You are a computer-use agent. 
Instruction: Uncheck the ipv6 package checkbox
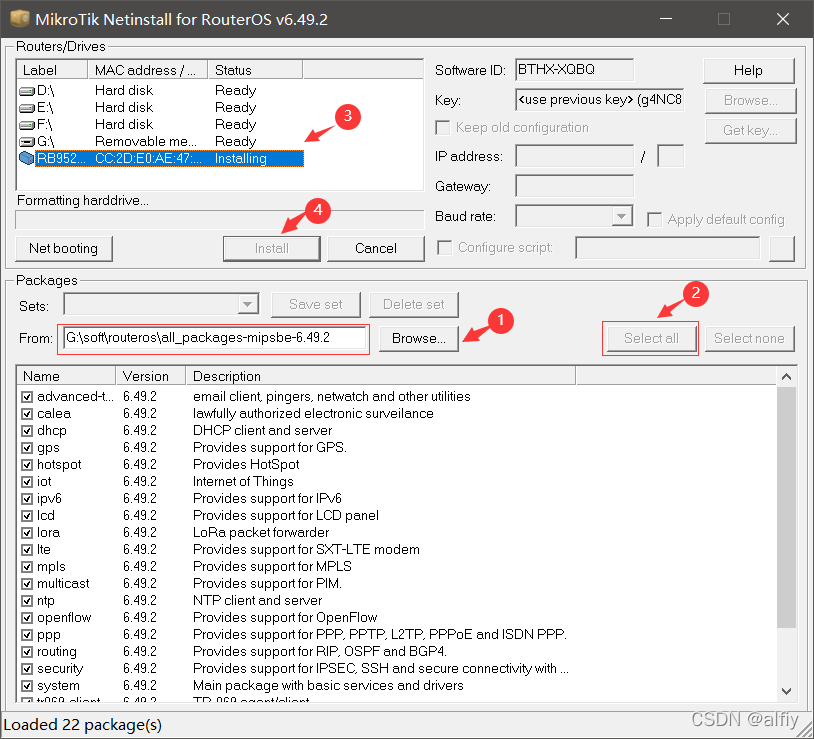pyautogui.click(x=27, y=499)
